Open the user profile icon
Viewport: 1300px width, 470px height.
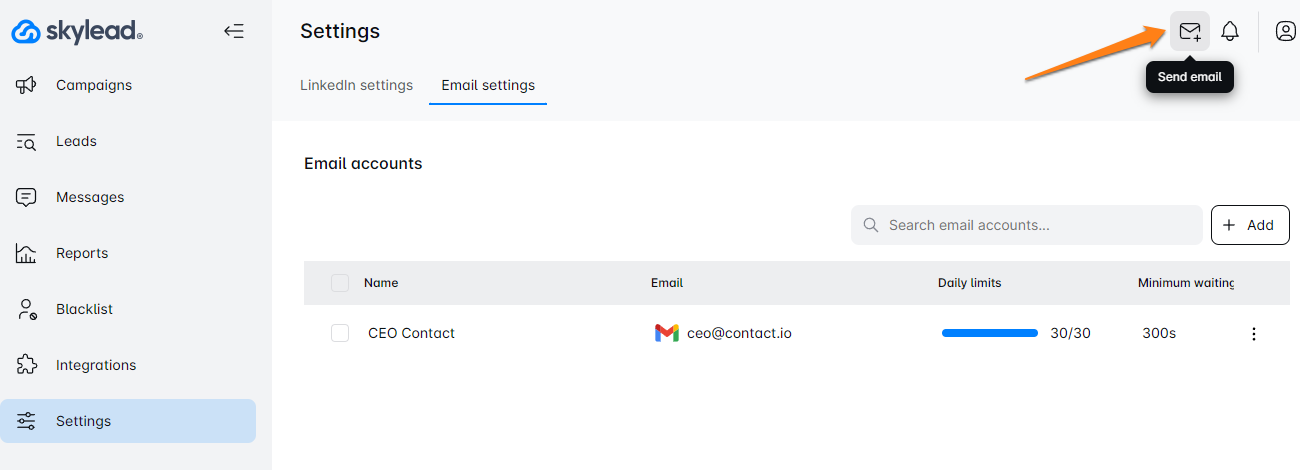1285,32
